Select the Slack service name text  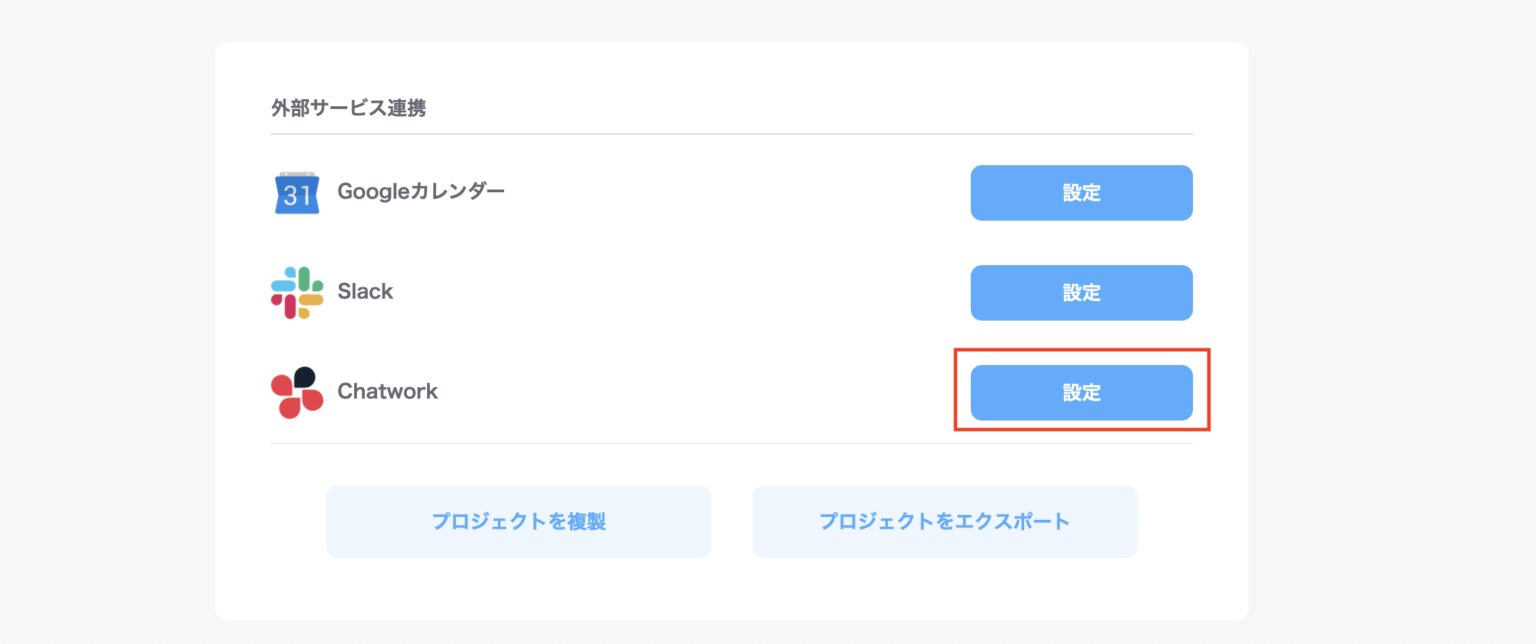[x=365, y=292]
